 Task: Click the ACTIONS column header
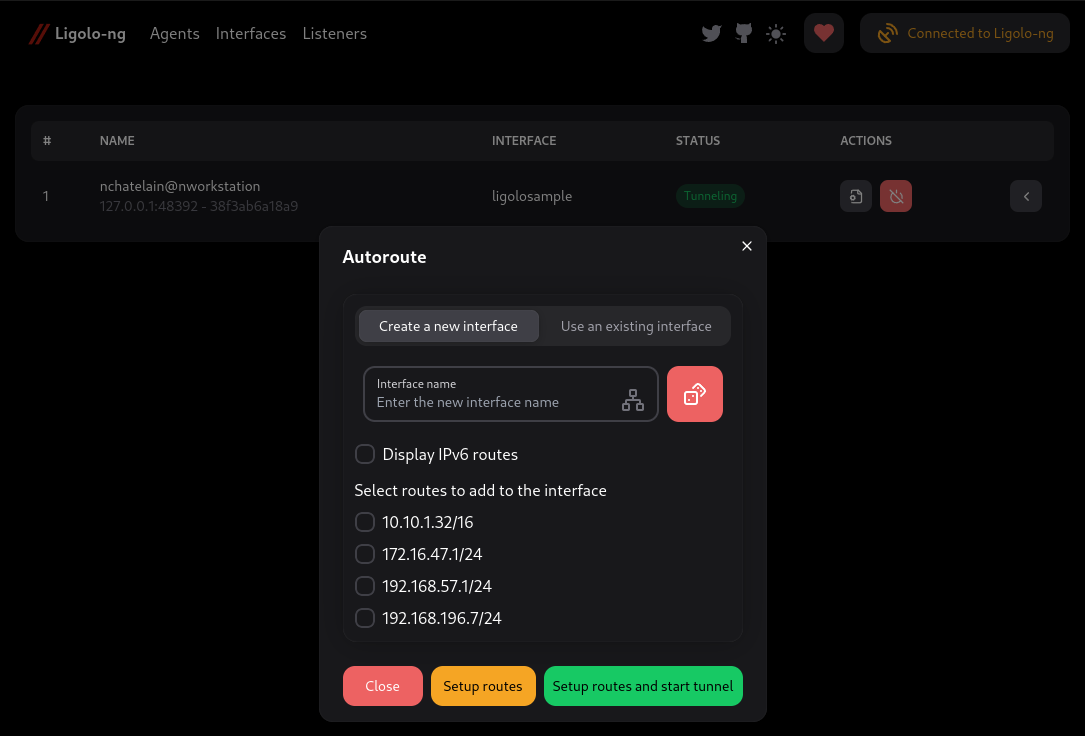(866, 140)
